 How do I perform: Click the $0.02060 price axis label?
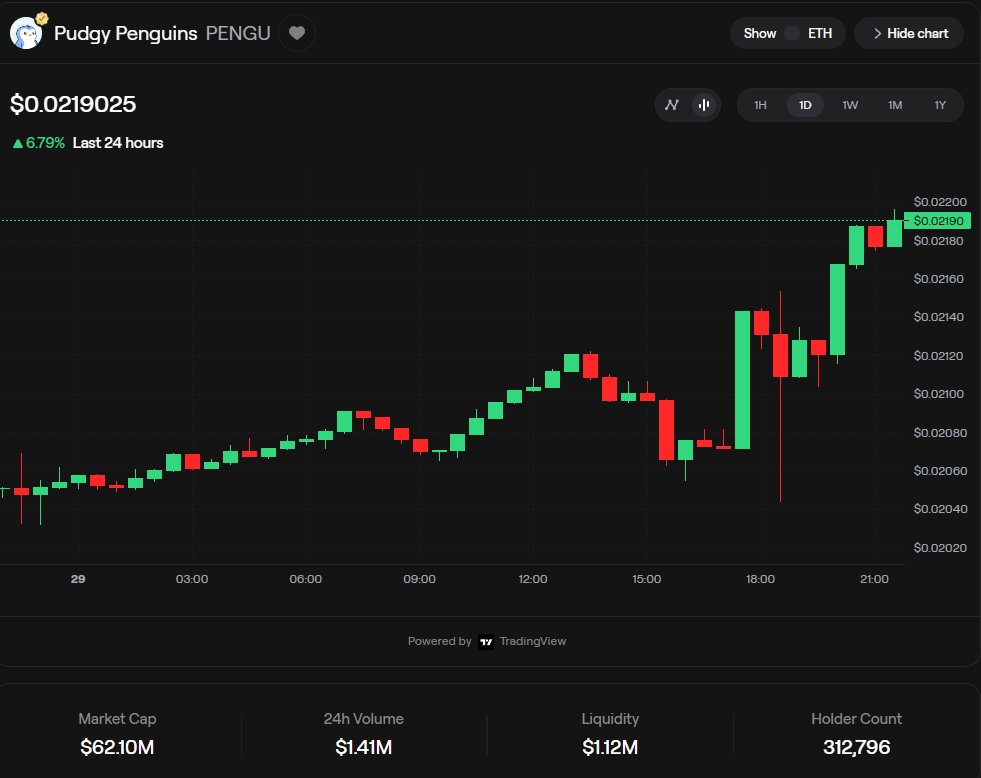pos(940,471)
